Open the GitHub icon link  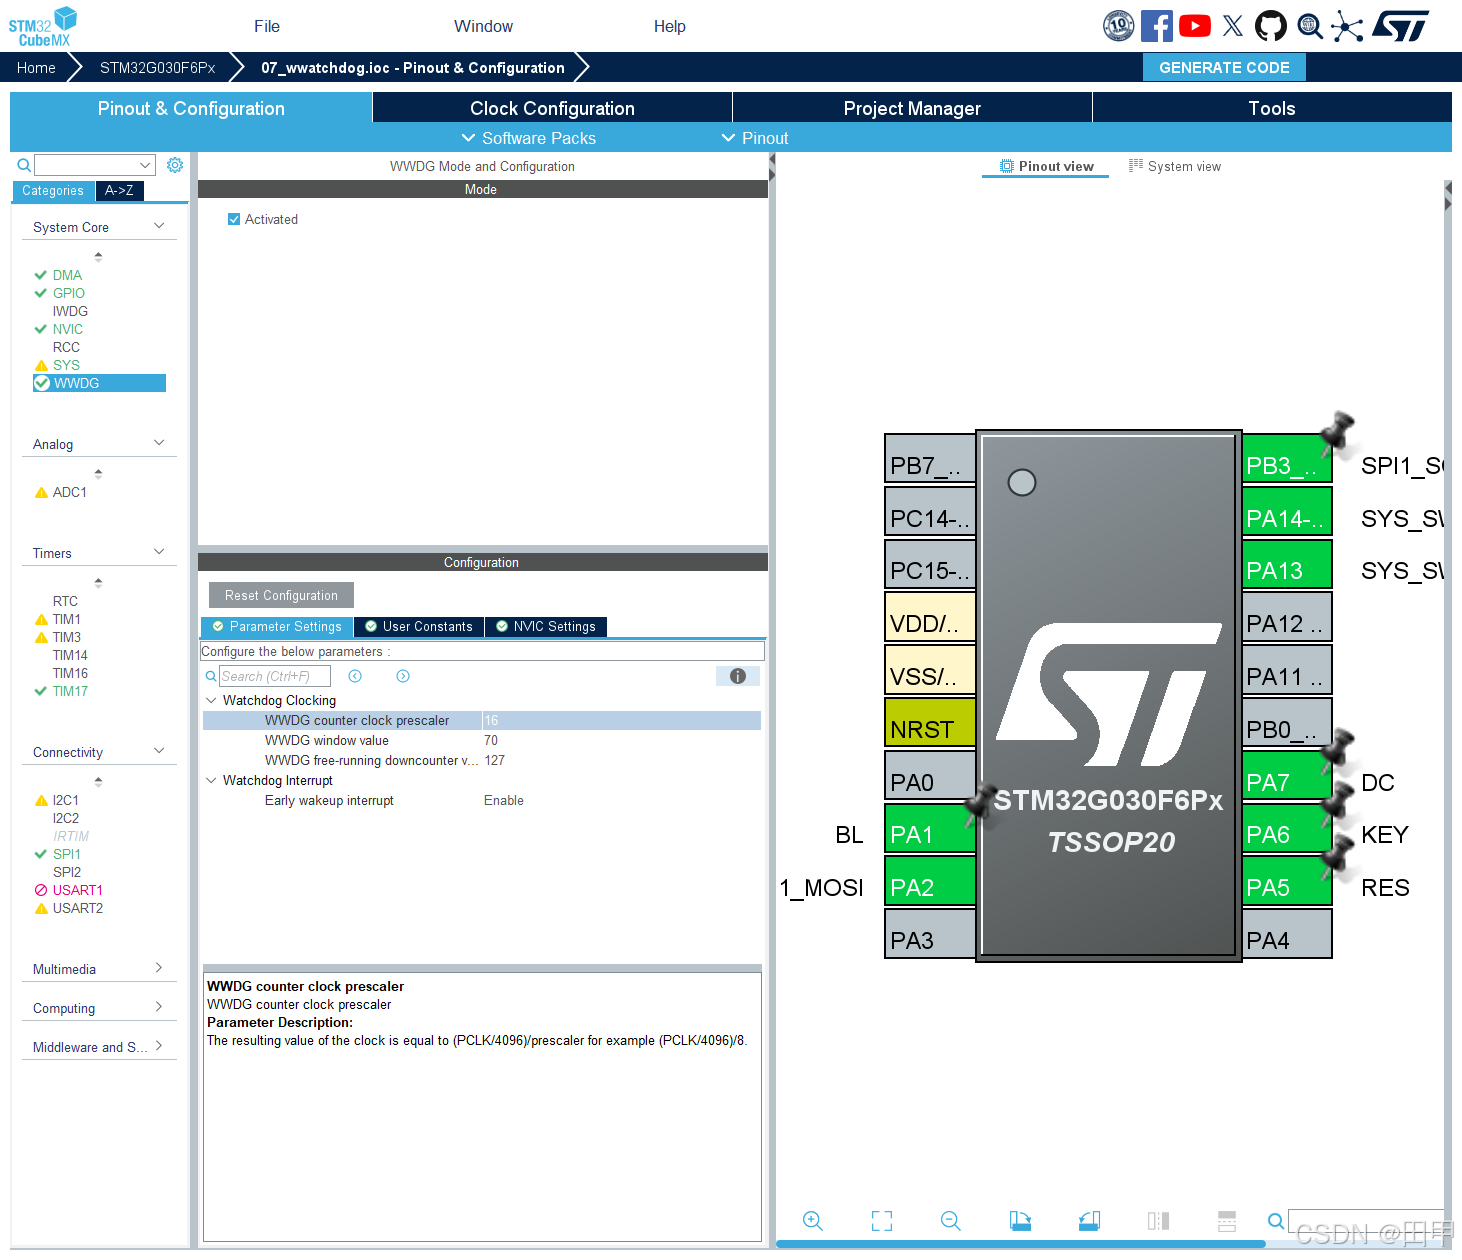[1271, 26]
